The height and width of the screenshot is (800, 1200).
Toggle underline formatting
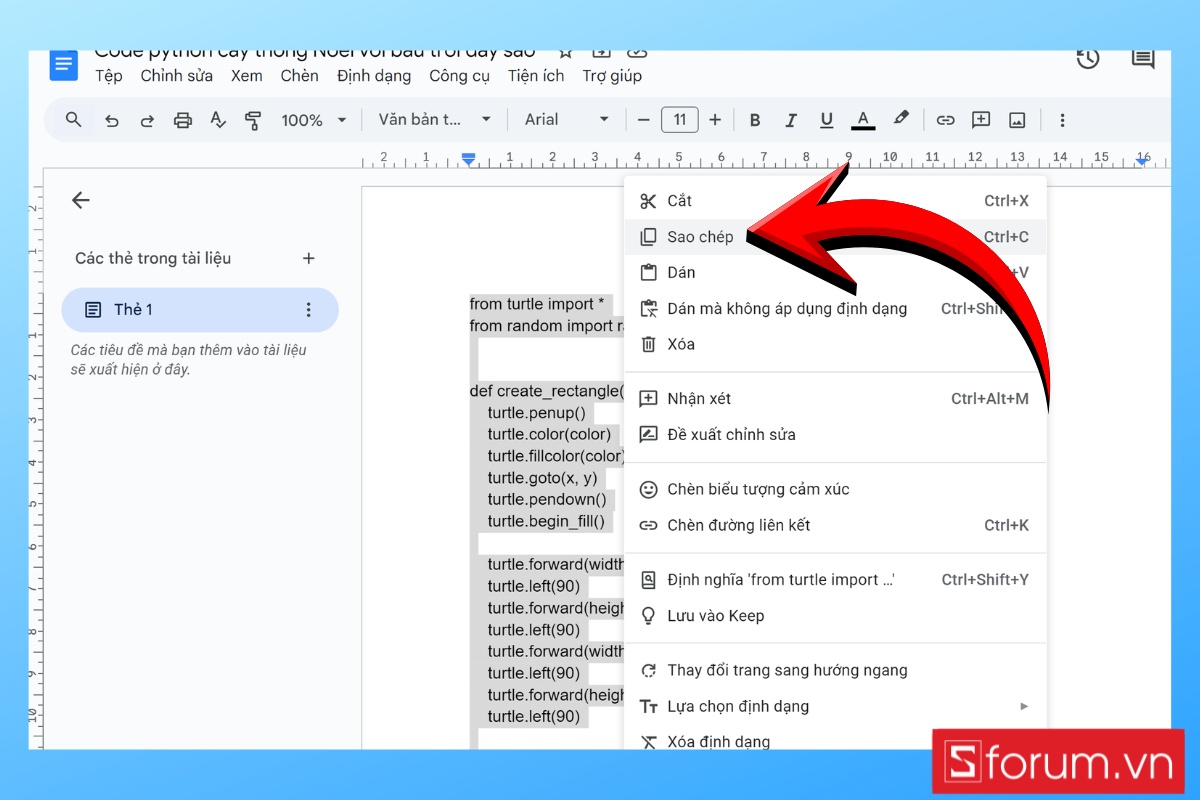(x=826, y=119)
